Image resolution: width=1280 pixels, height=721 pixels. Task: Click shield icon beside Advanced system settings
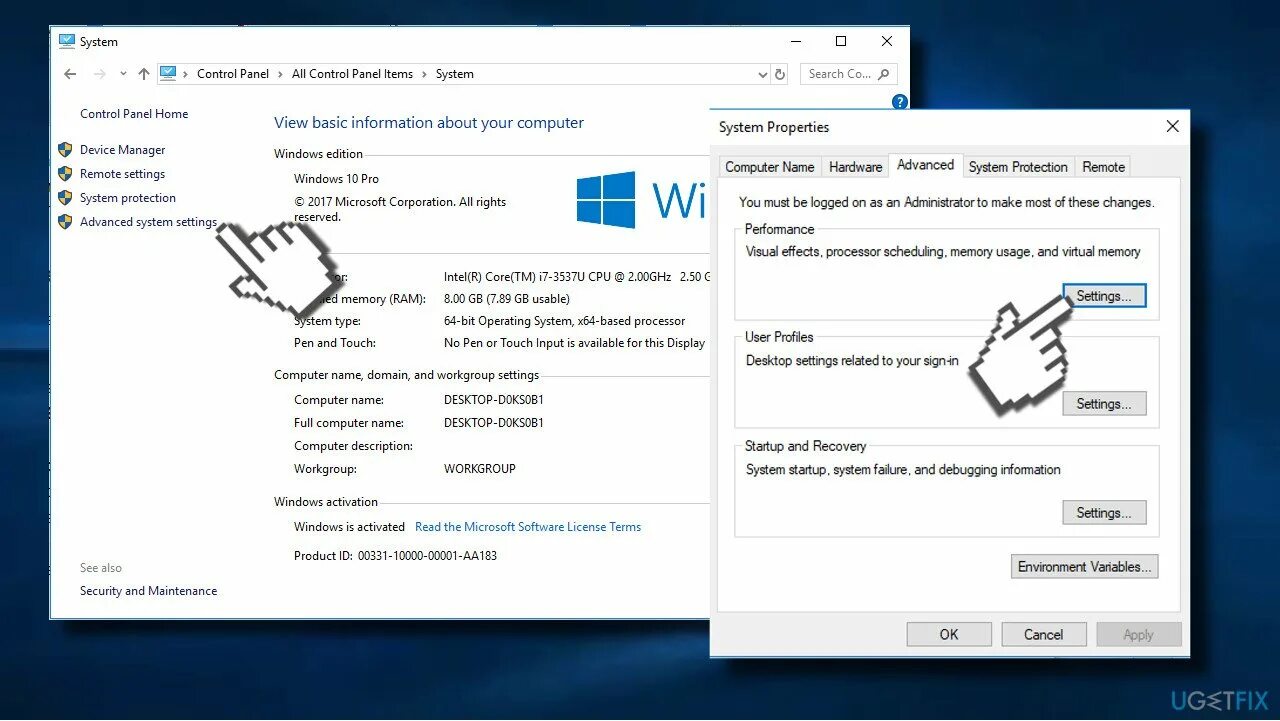click(x=65, y=222)
